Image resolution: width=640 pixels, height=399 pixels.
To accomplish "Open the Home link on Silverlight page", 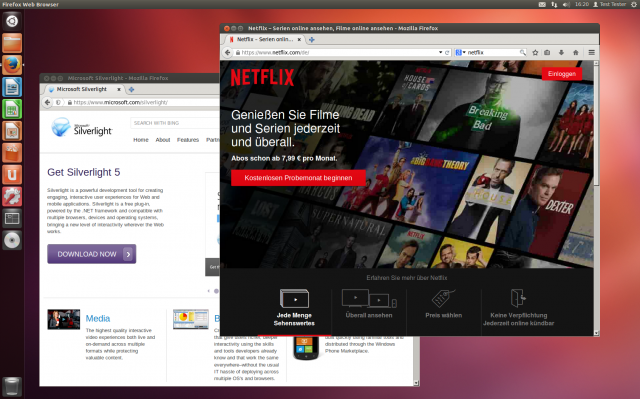I will tap(141, 140).
